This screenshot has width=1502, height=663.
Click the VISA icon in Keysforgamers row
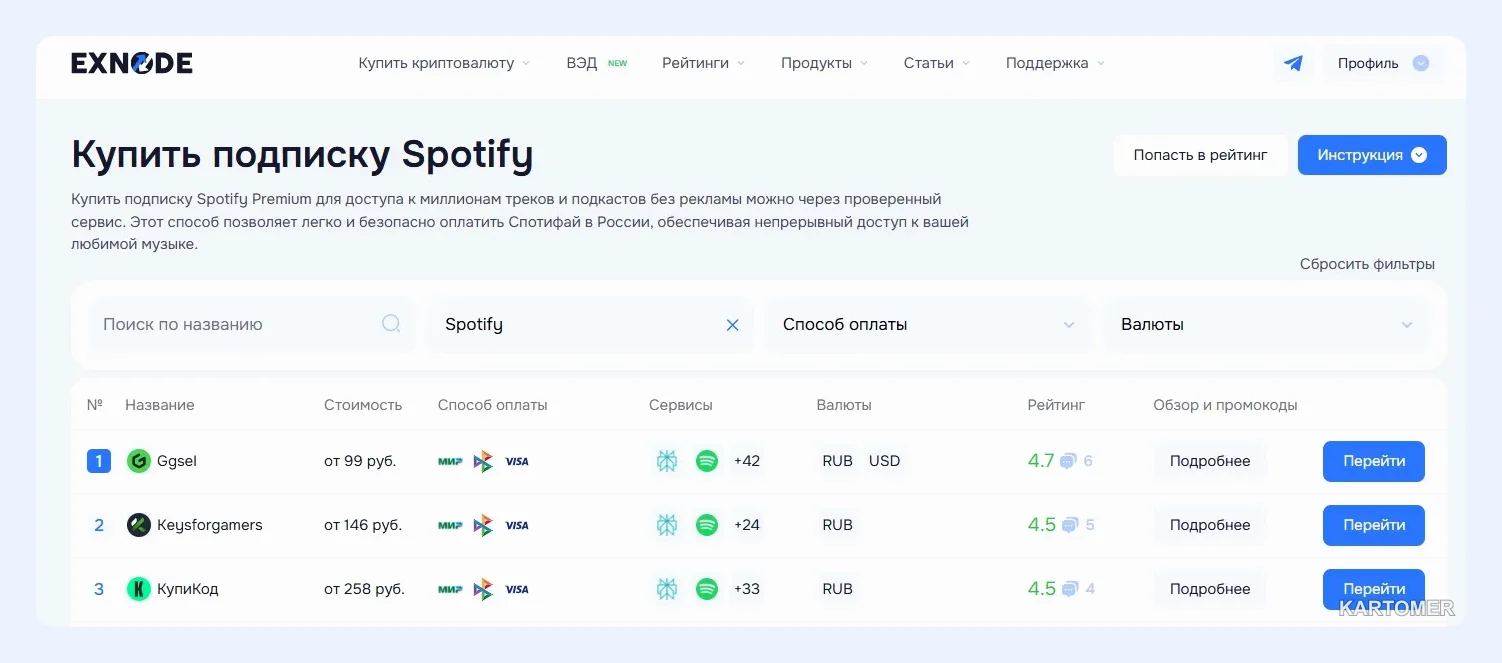pyautogui.click(x=517, y=525)
